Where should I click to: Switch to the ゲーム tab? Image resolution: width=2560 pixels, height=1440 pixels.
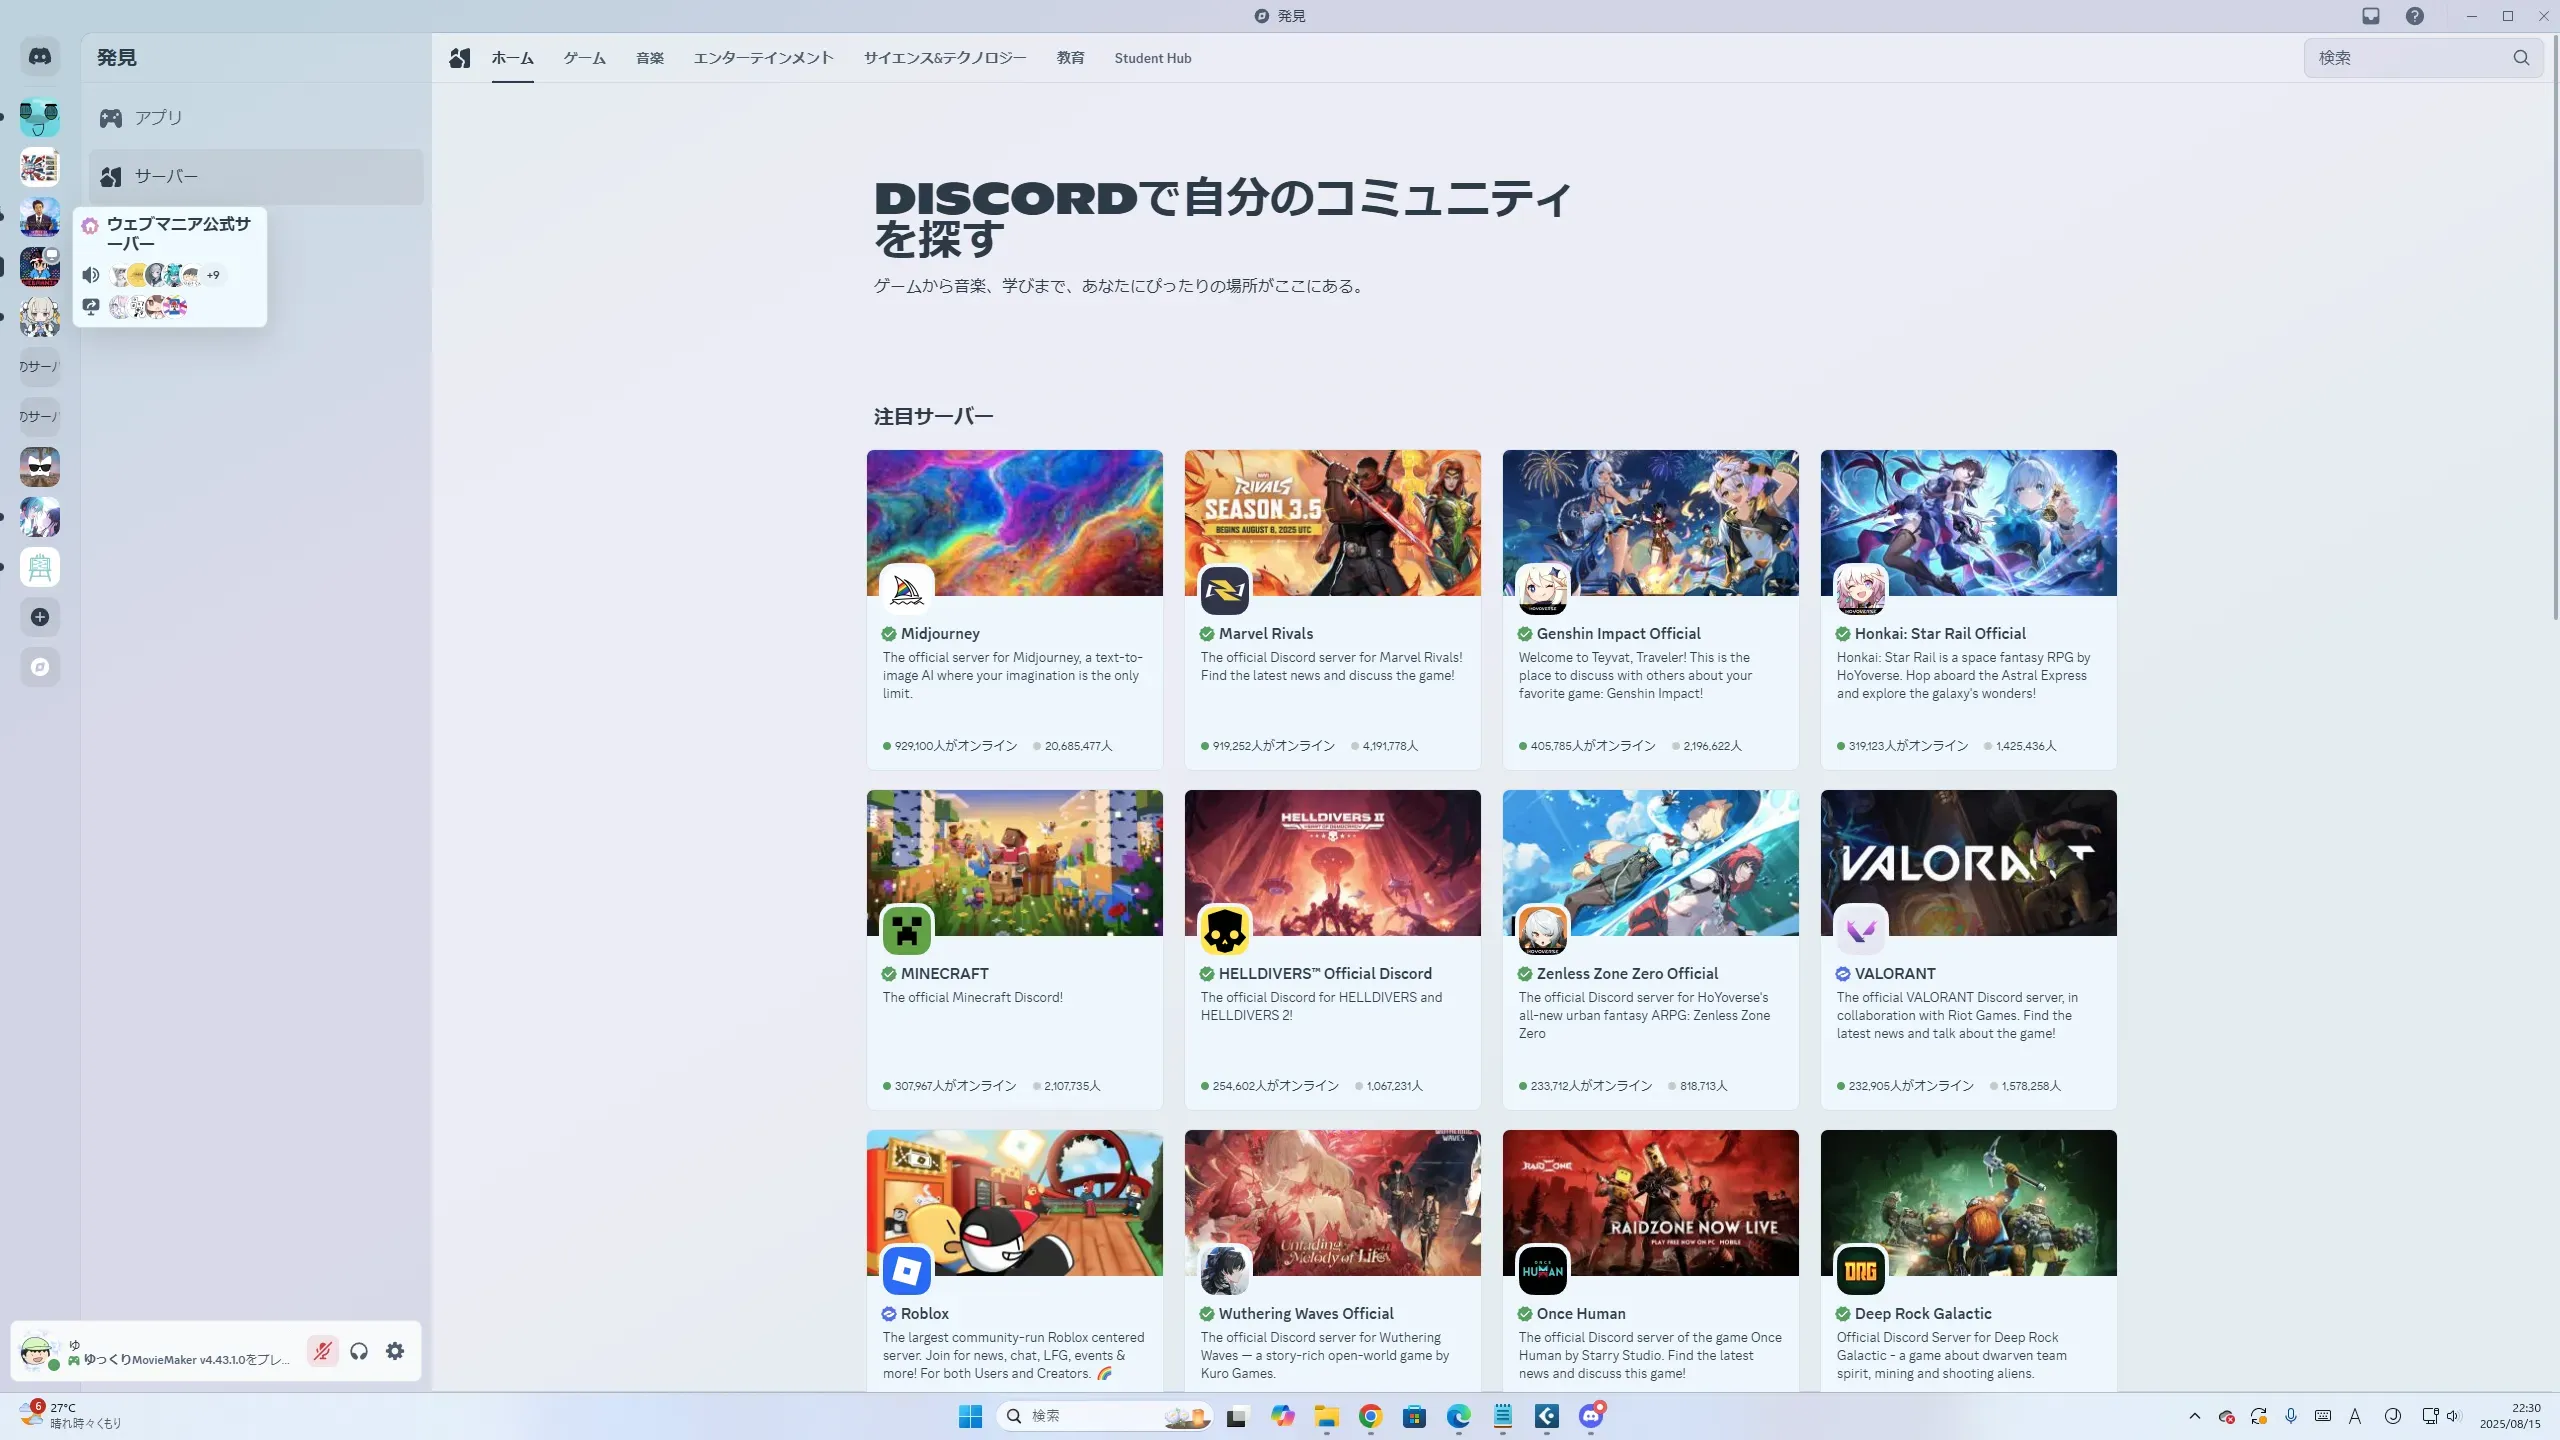point(584,58)
